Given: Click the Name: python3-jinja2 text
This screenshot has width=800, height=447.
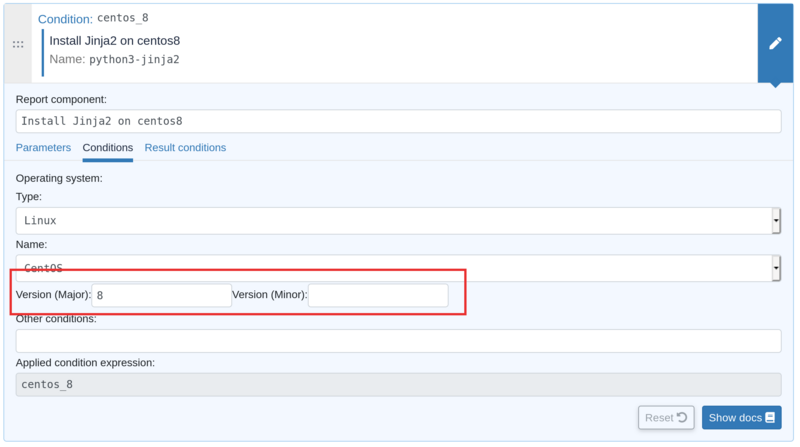Looking at the screenshot, I should tap(114, 59).
